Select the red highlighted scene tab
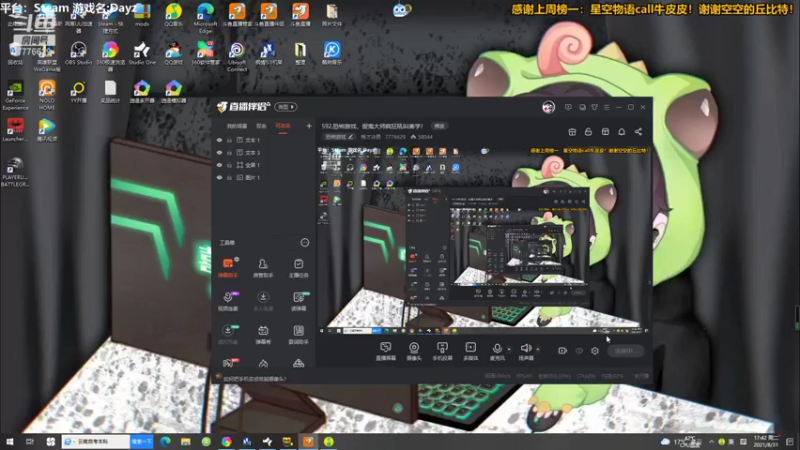Image resolution: width=800 pixels, height=450 pixels. pos(283,126)
